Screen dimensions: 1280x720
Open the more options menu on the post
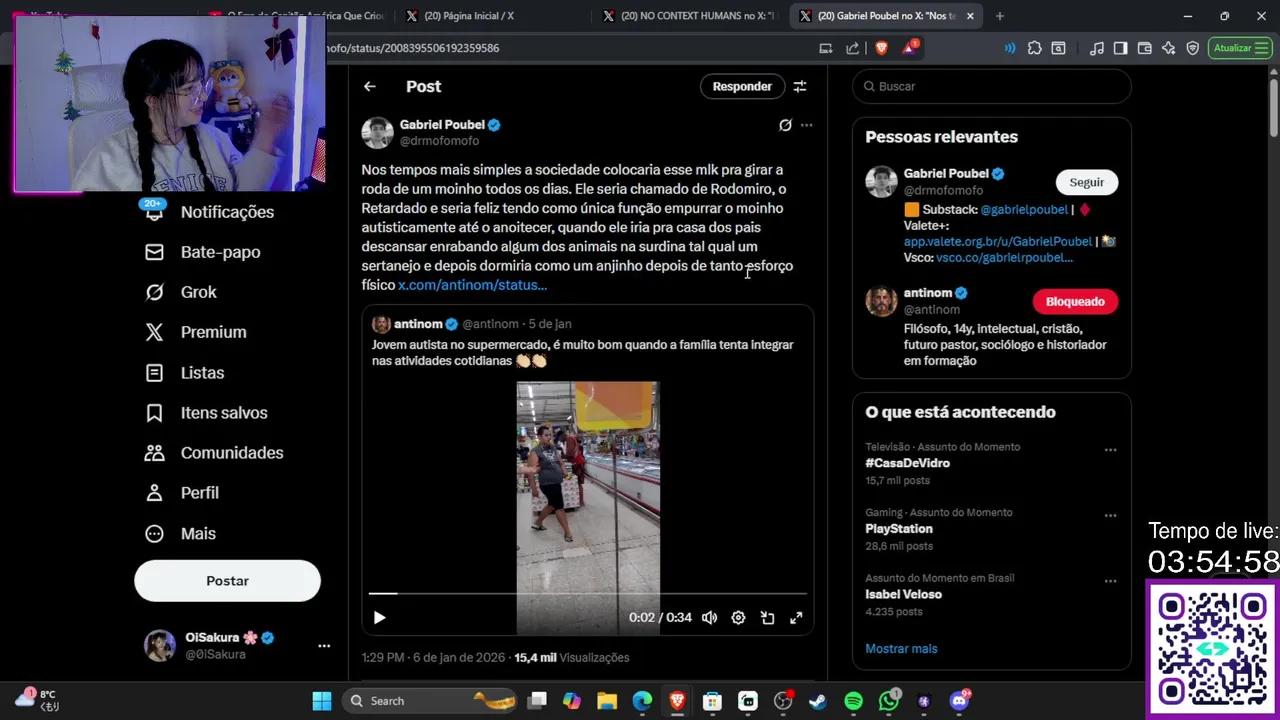pos(807,125)
